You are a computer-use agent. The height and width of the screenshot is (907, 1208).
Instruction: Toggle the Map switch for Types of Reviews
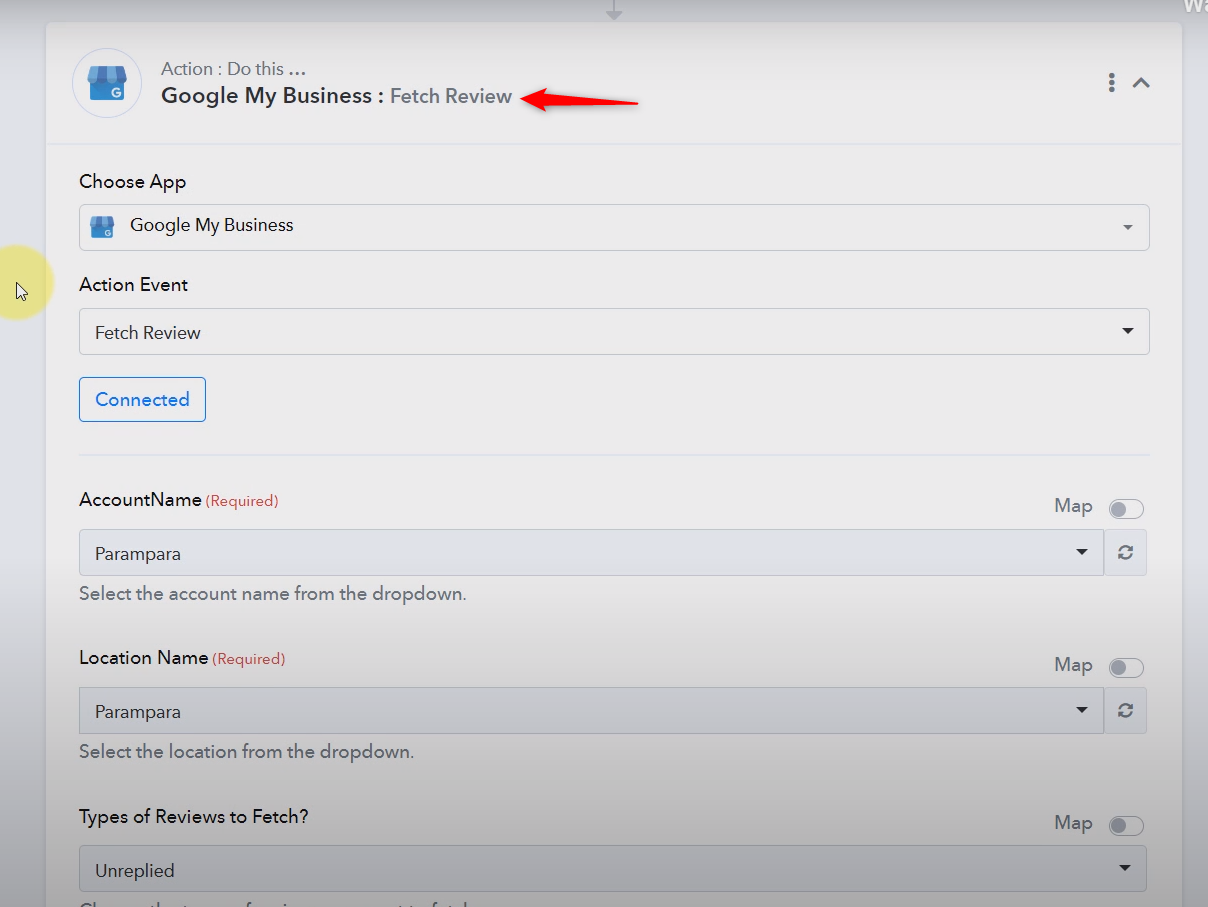click(x=1126, y=825)
